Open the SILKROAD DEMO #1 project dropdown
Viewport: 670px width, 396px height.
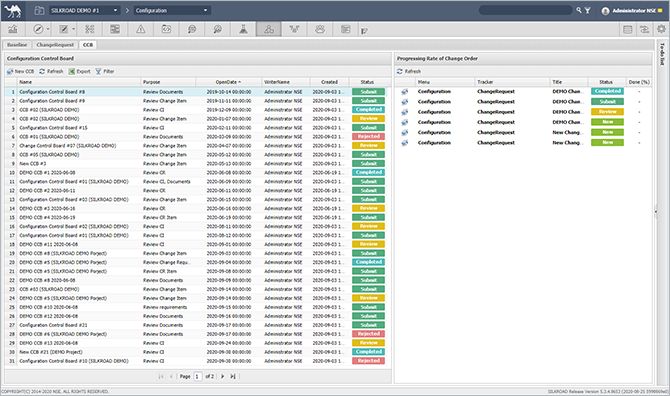pyautogui.click(x=84, y=10)
